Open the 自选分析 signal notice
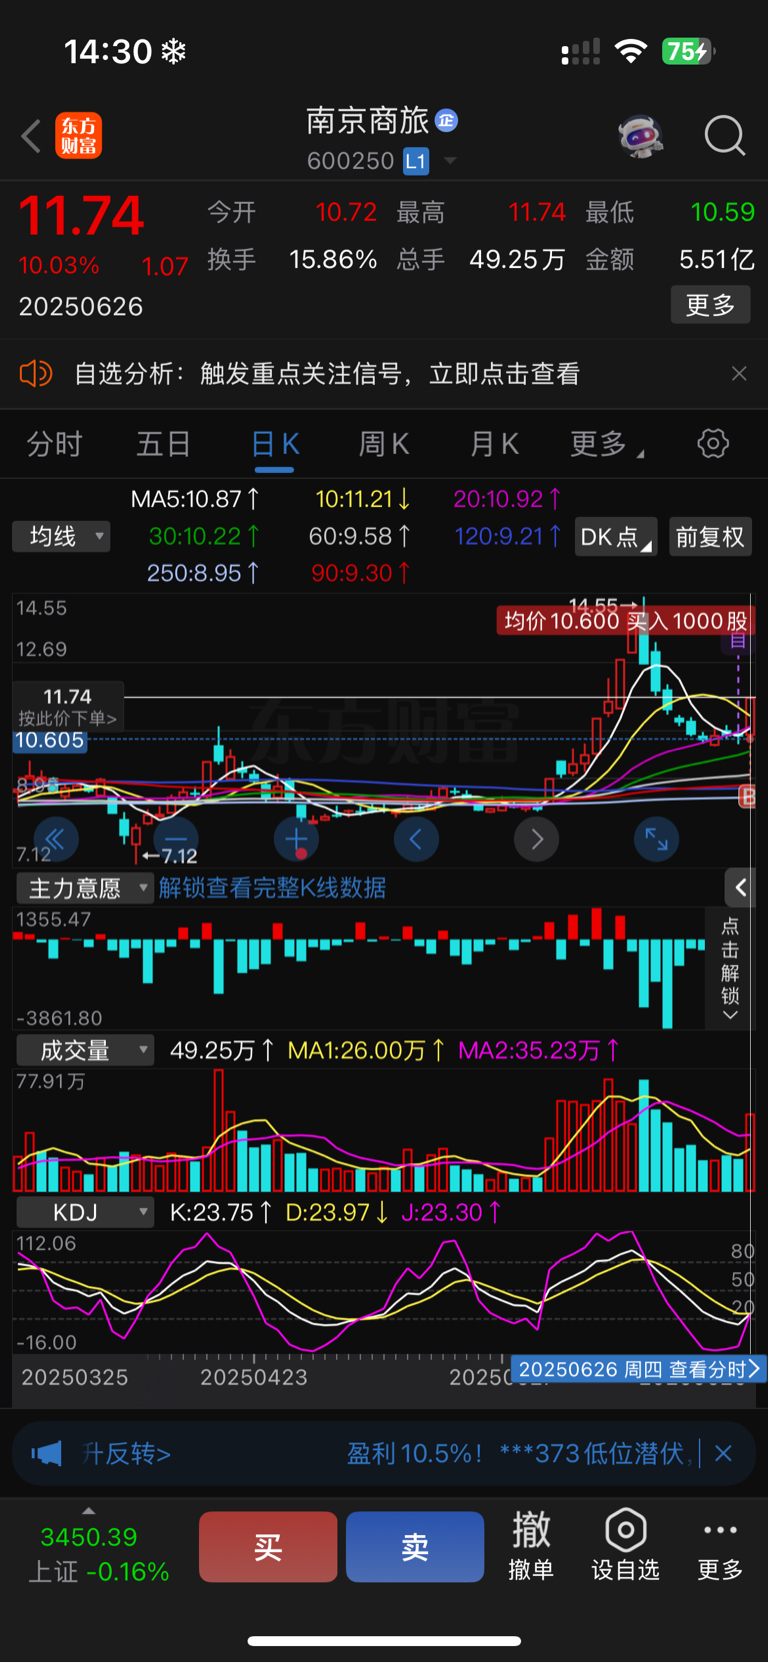The height and width of the screenshot is (1663, 768). [327, 374]
